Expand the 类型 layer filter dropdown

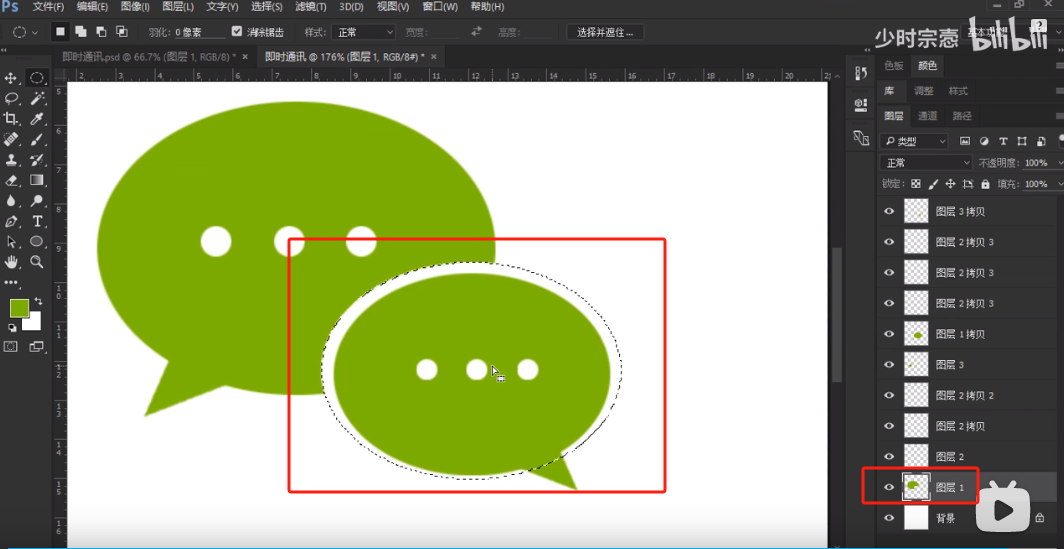(915, 141)
